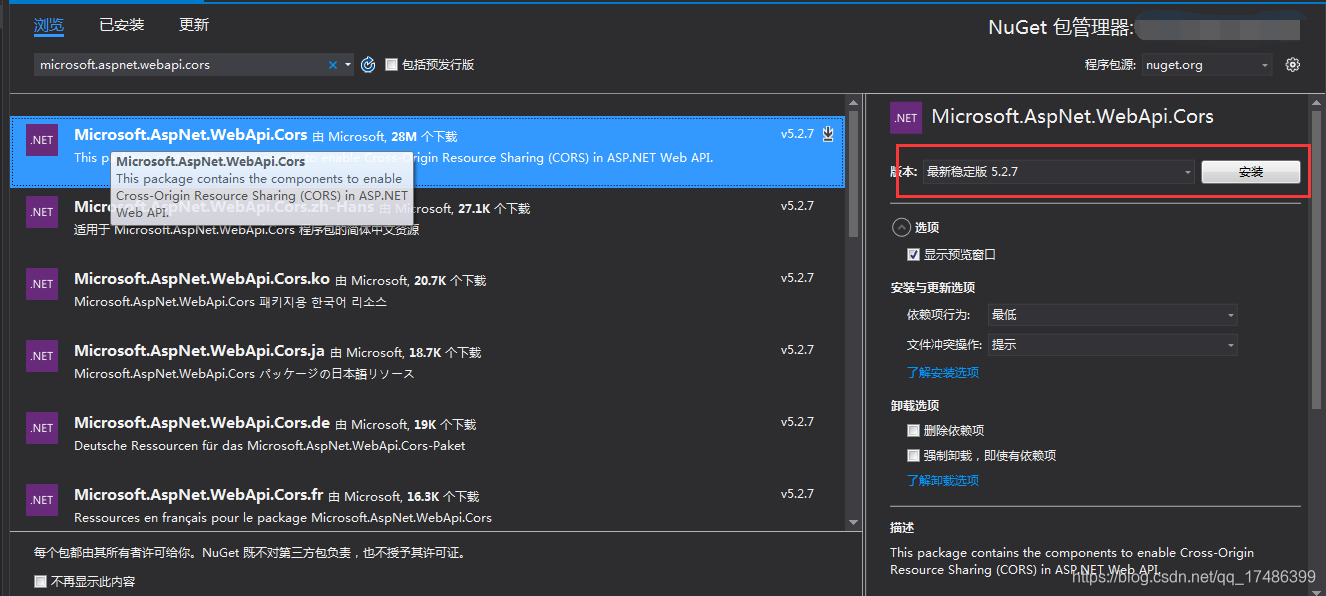
Task: Open the 程序包源 nuget.org dropdown
Action: 1206,65
